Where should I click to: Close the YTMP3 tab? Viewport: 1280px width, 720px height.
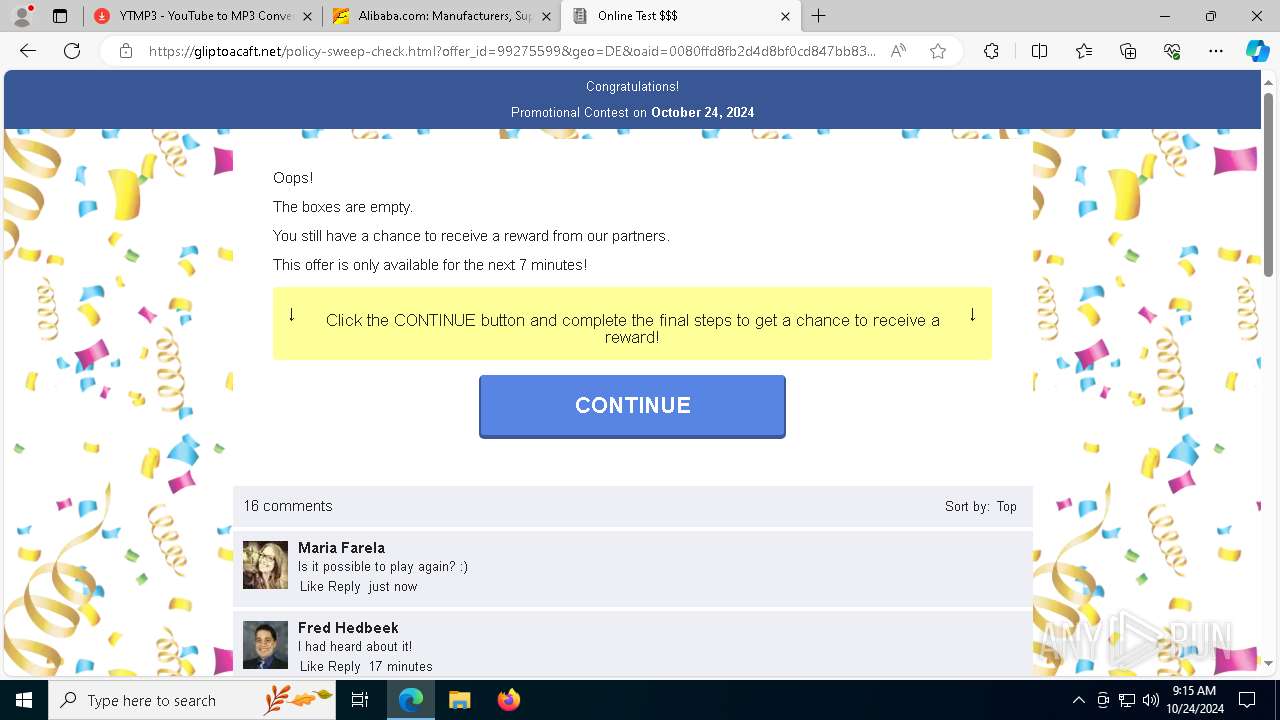coord(307,16)
